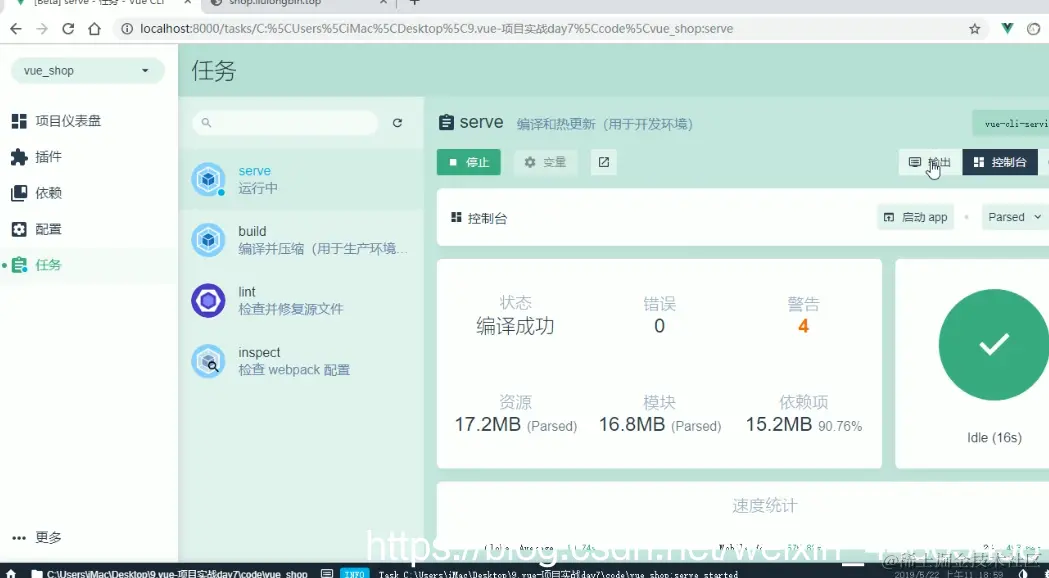The width and height of the screenshot is (1049, 578).
Task: Select the 插件 plugins icon
Action: click(17, 156)
